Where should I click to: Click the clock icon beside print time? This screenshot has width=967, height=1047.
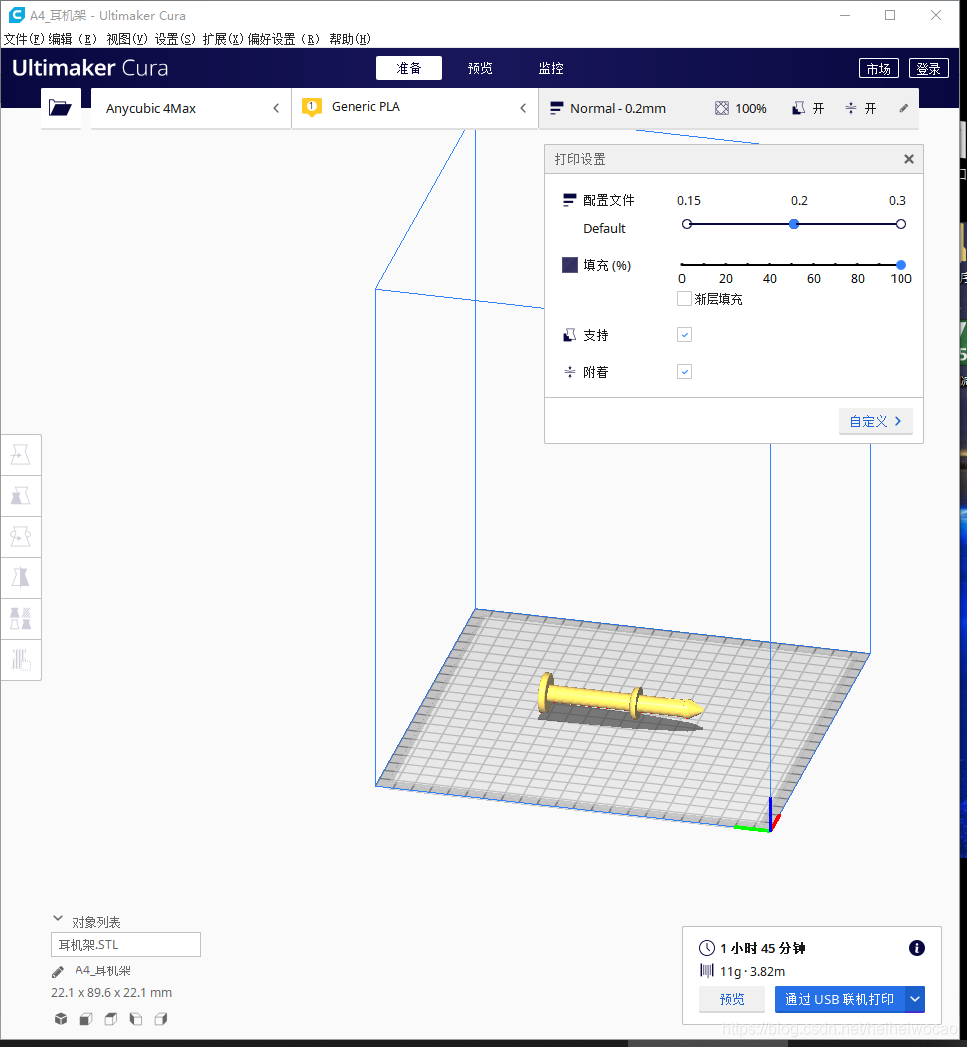point(707,948)
